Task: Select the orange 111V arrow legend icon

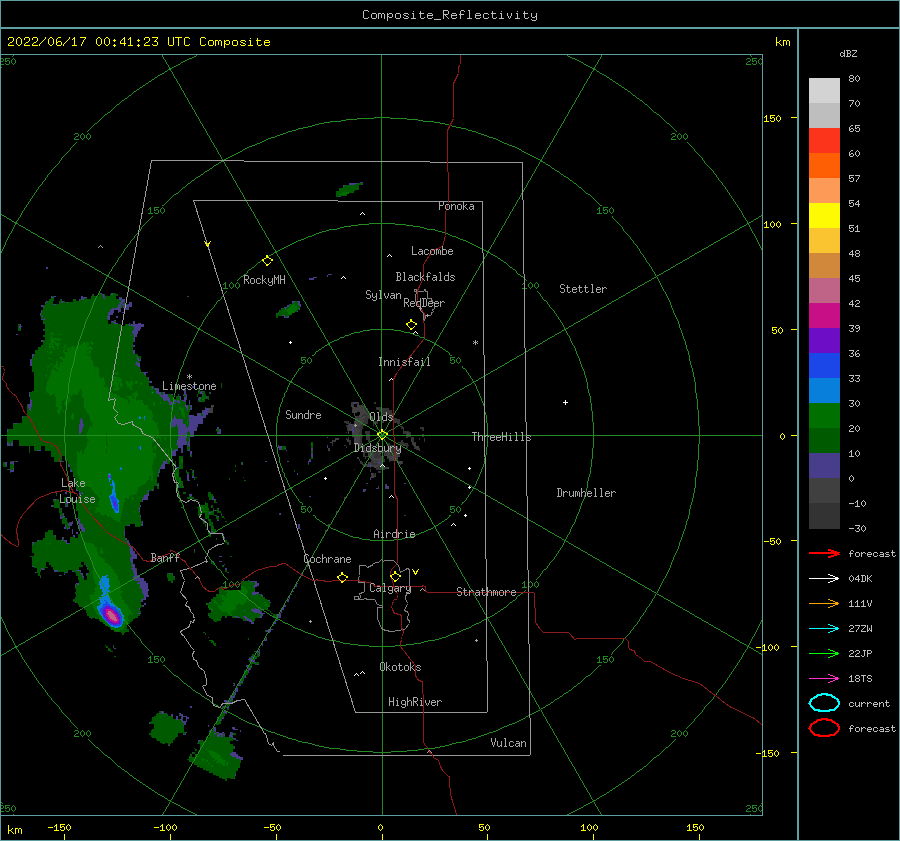Action: click(x=824, y=603)
